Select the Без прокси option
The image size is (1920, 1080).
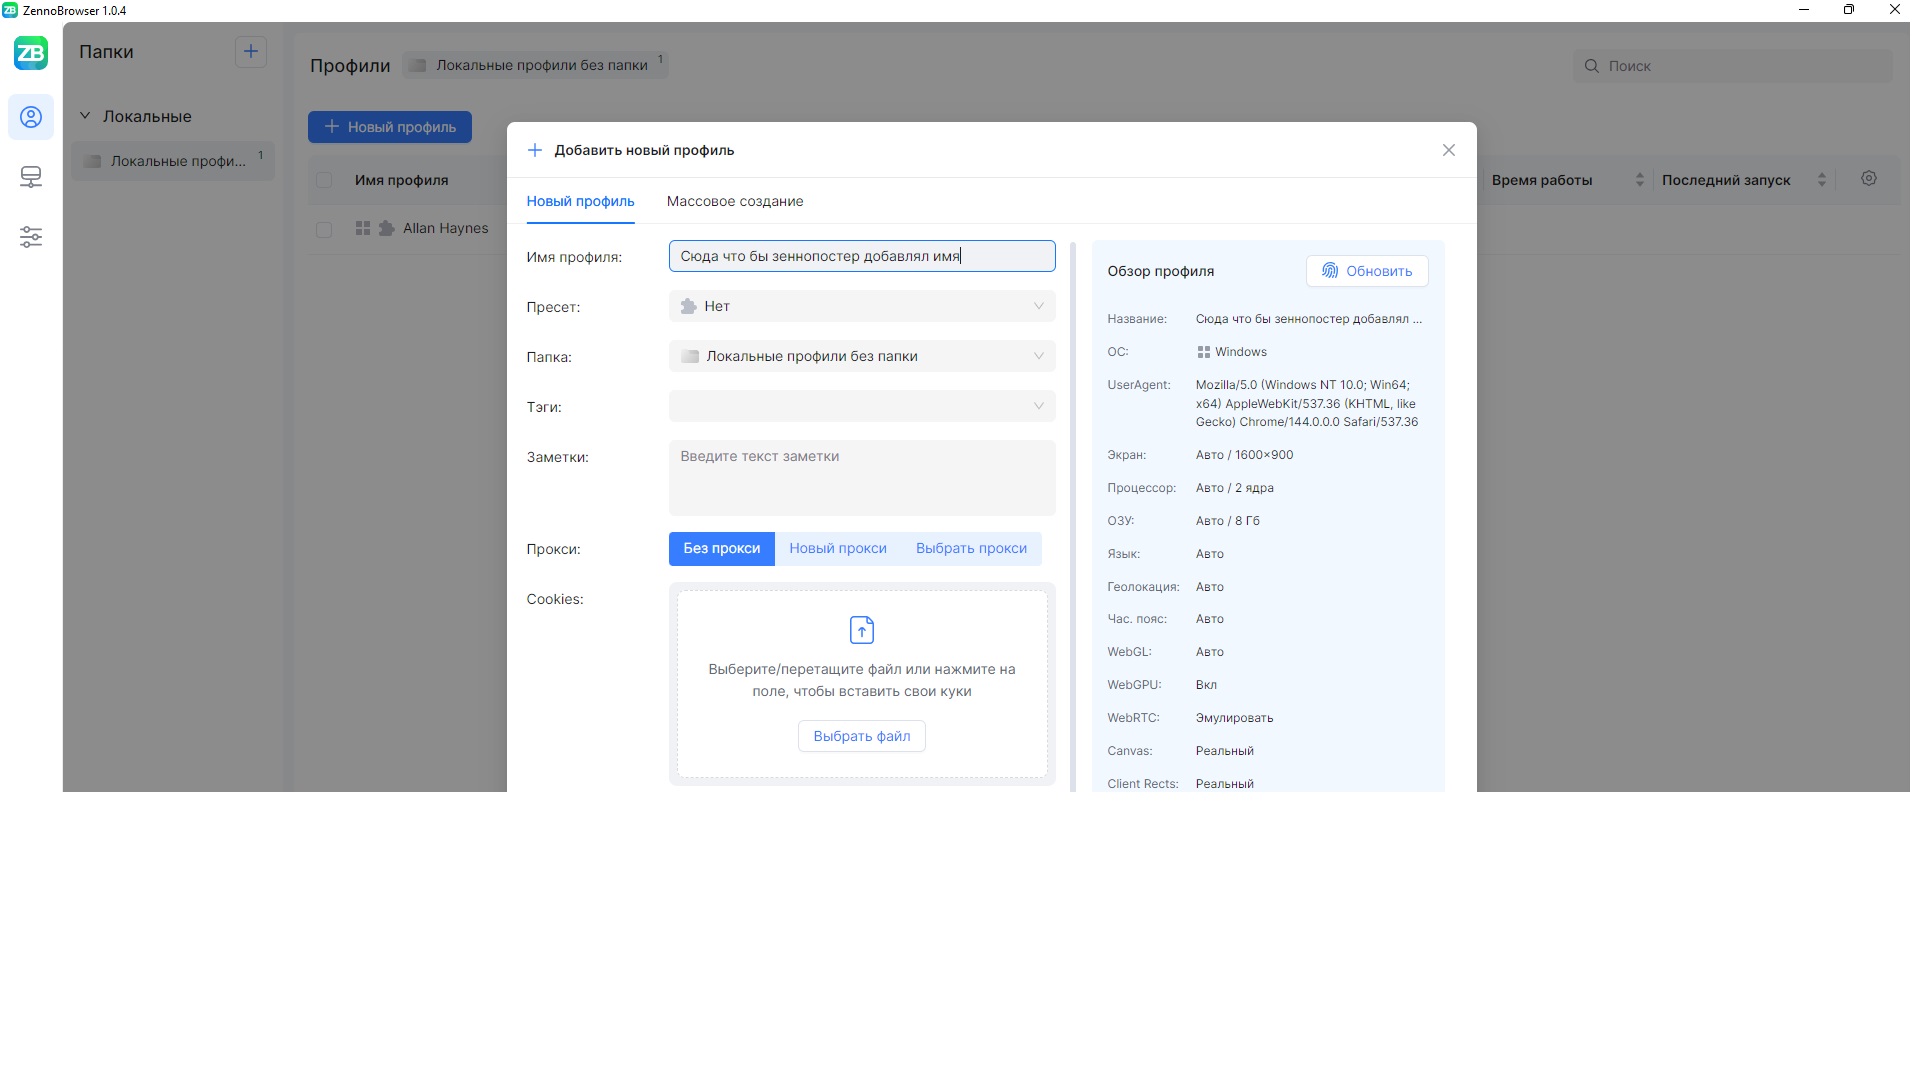point(721,548)
